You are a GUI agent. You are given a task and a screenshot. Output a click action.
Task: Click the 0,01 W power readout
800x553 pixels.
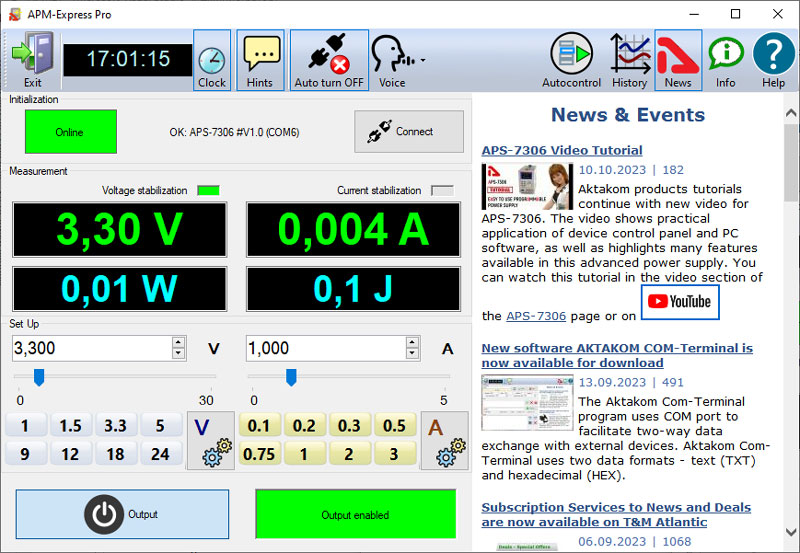point(119,289)
